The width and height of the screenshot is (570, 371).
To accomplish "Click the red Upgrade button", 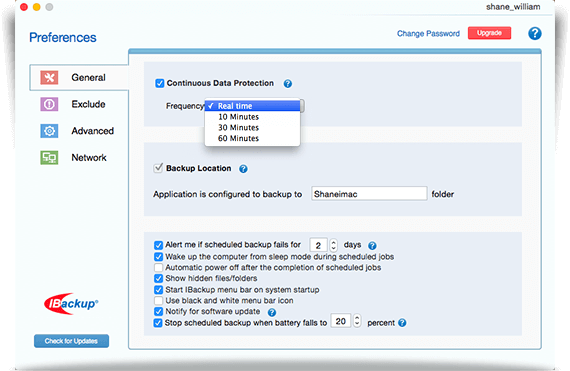I will tap(489, 33).
